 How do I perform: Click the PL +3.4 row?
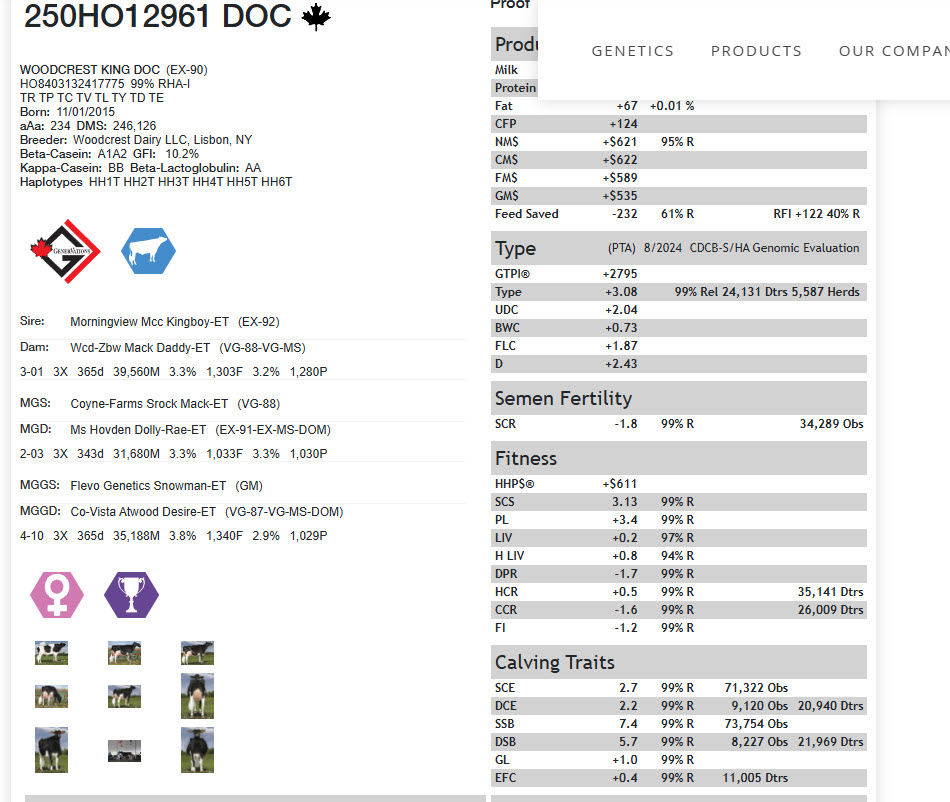click(679, 520)
